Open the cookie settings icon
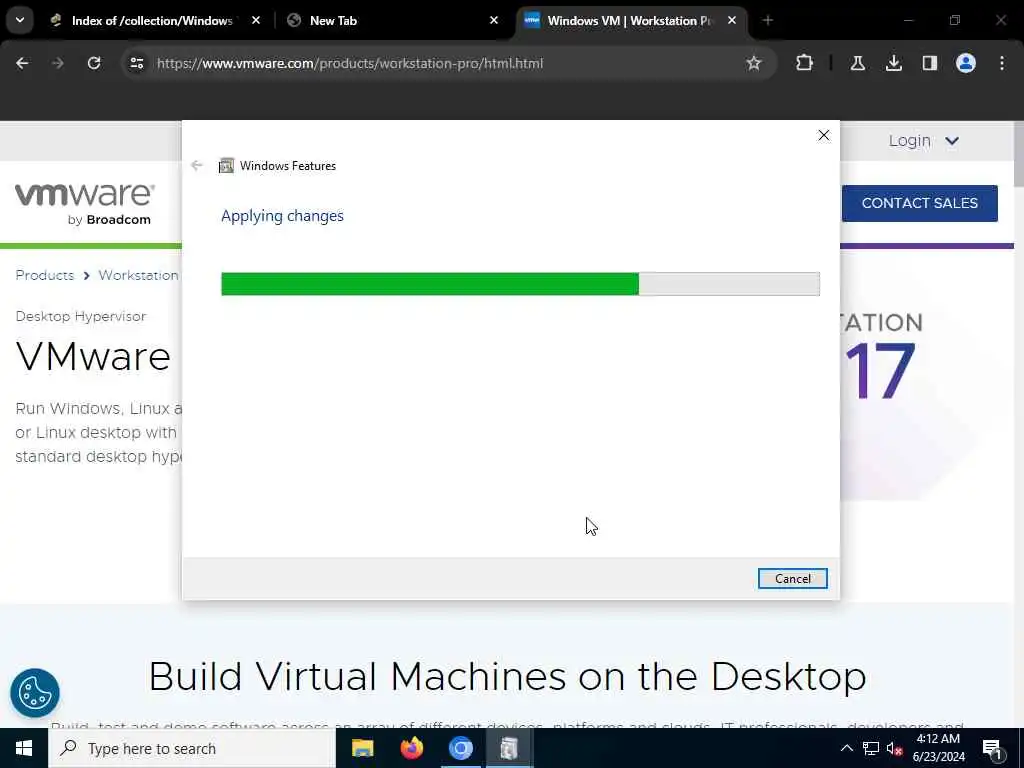This screenshot has width=1024, height=768. 35,693
